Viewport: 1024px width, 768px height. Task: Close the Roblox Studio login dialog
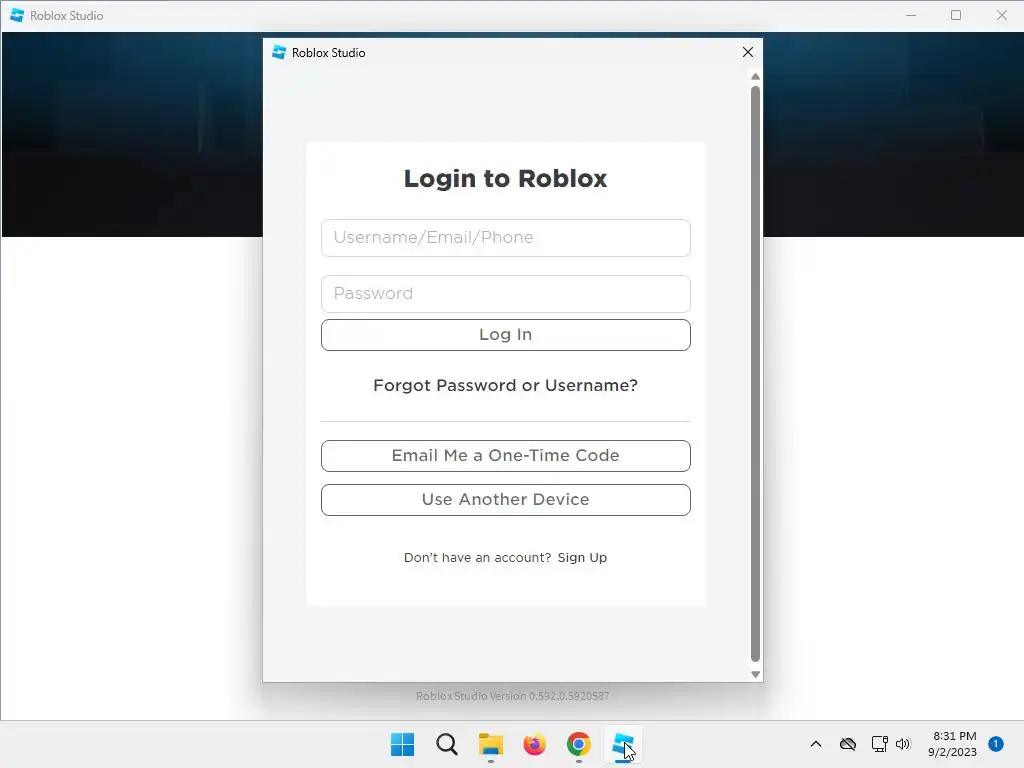click(x=748, y=52)
